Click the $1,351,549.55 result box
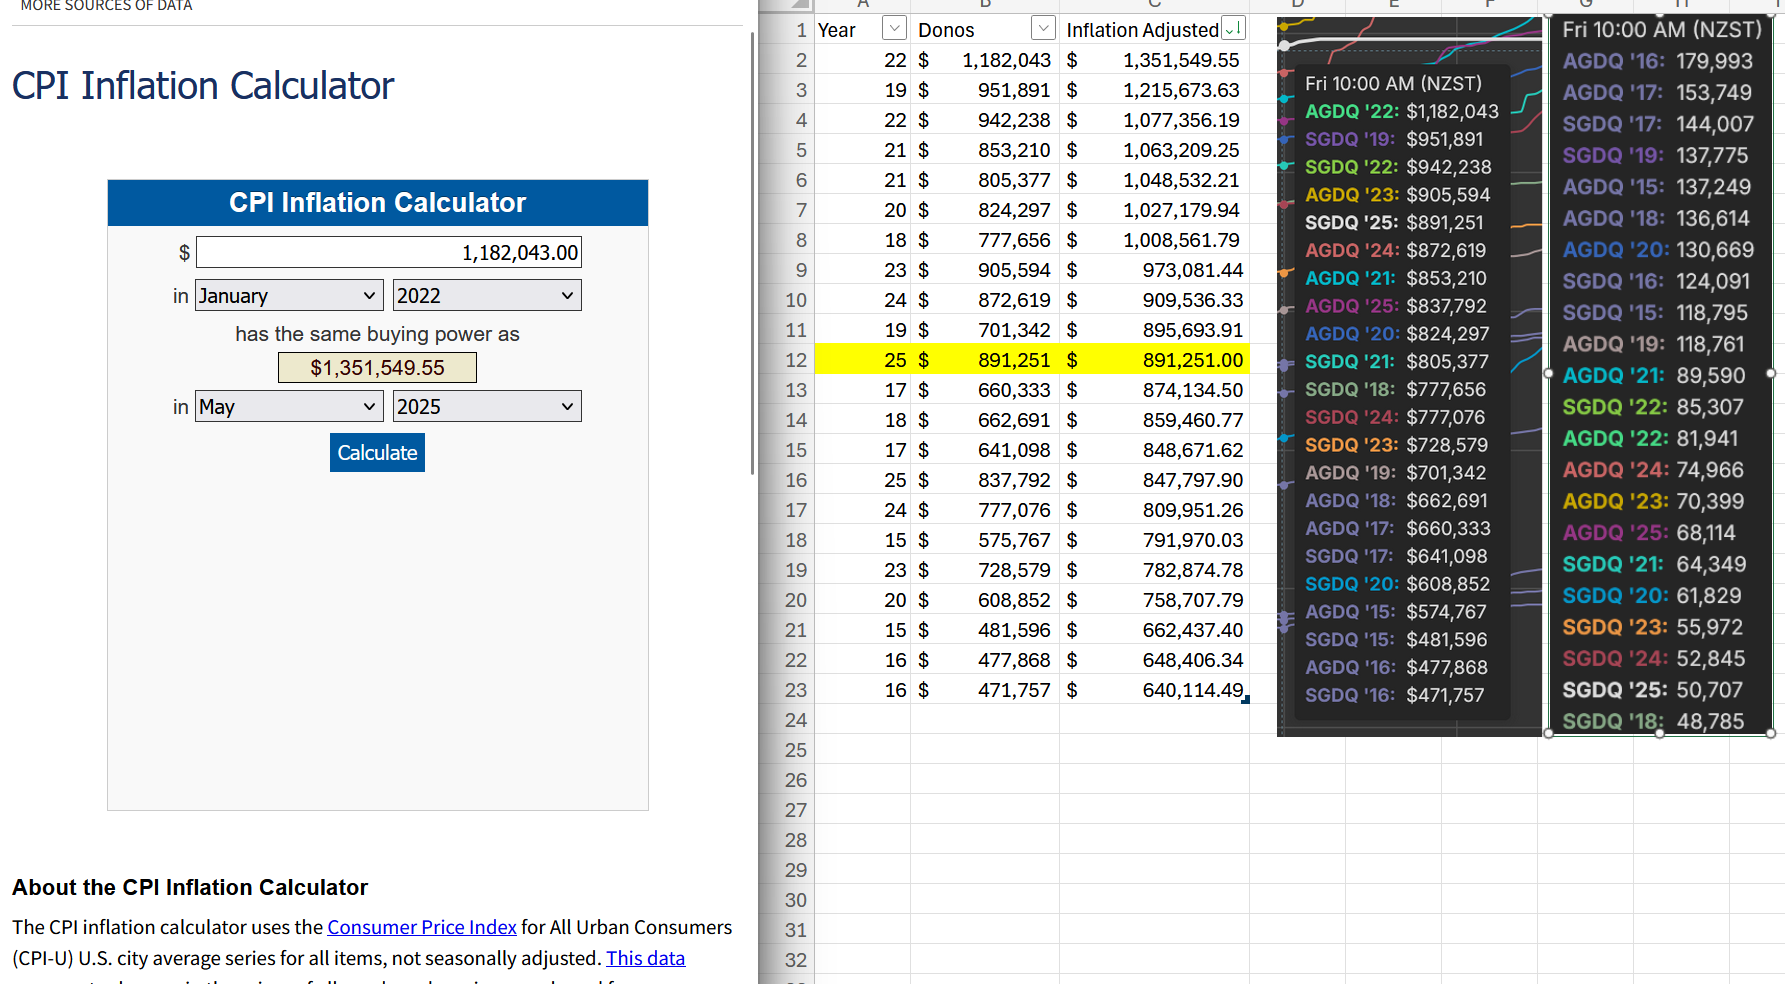 [377, 367]
